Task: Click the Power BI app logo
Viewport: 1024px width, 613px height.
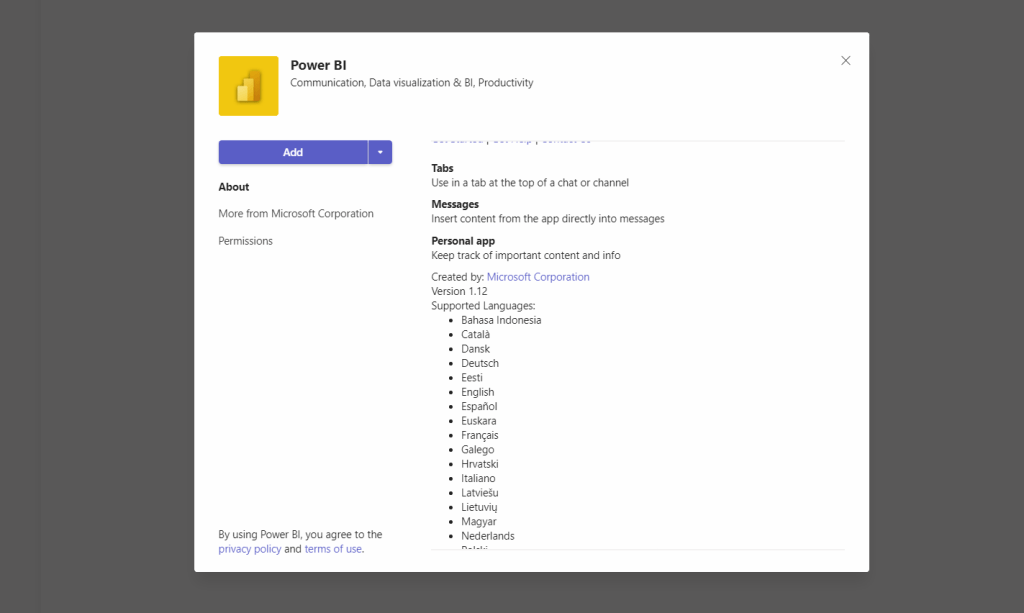Action: [248, 86]
